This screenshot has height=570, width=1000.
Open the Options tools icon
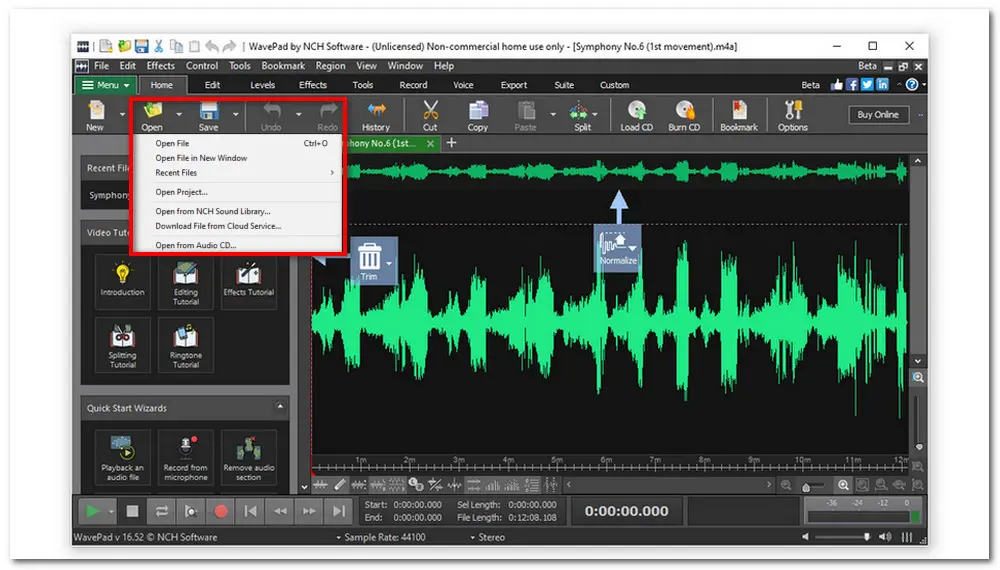coord(793,115)
